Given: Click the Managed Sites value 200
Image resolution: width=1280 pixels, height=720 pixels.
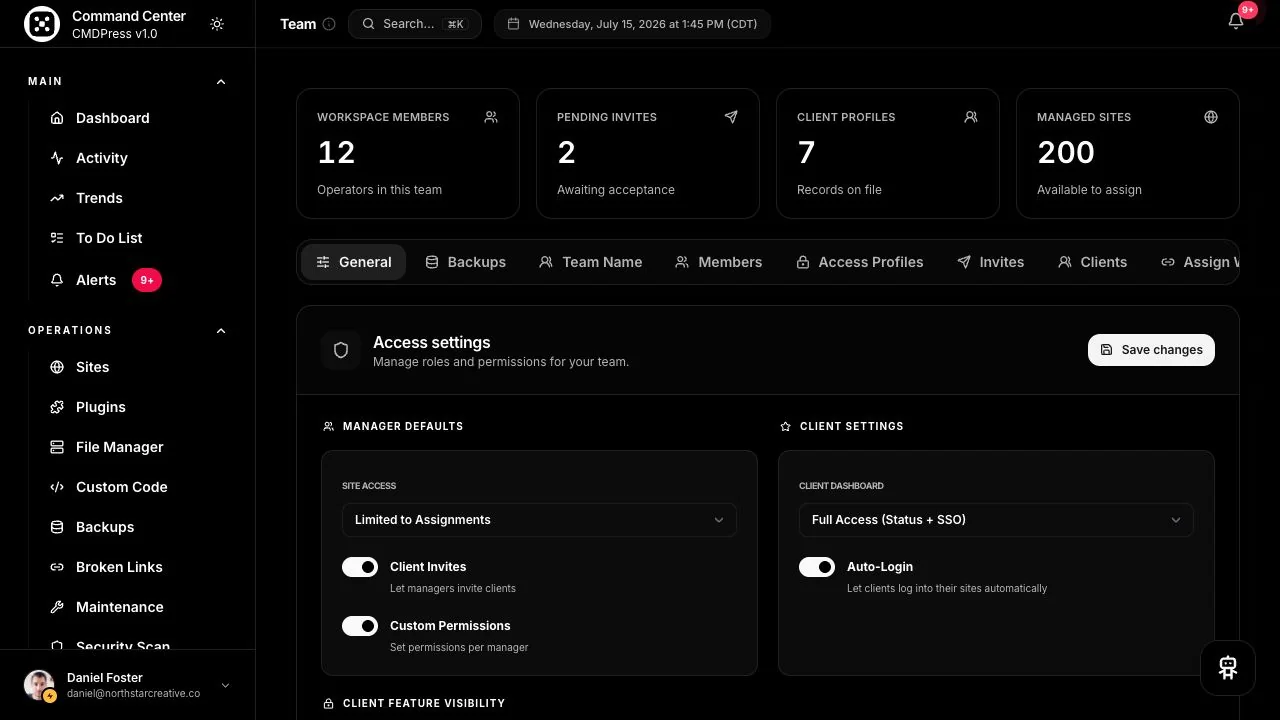Looking at the screenshot, I should click(1066, 153).
